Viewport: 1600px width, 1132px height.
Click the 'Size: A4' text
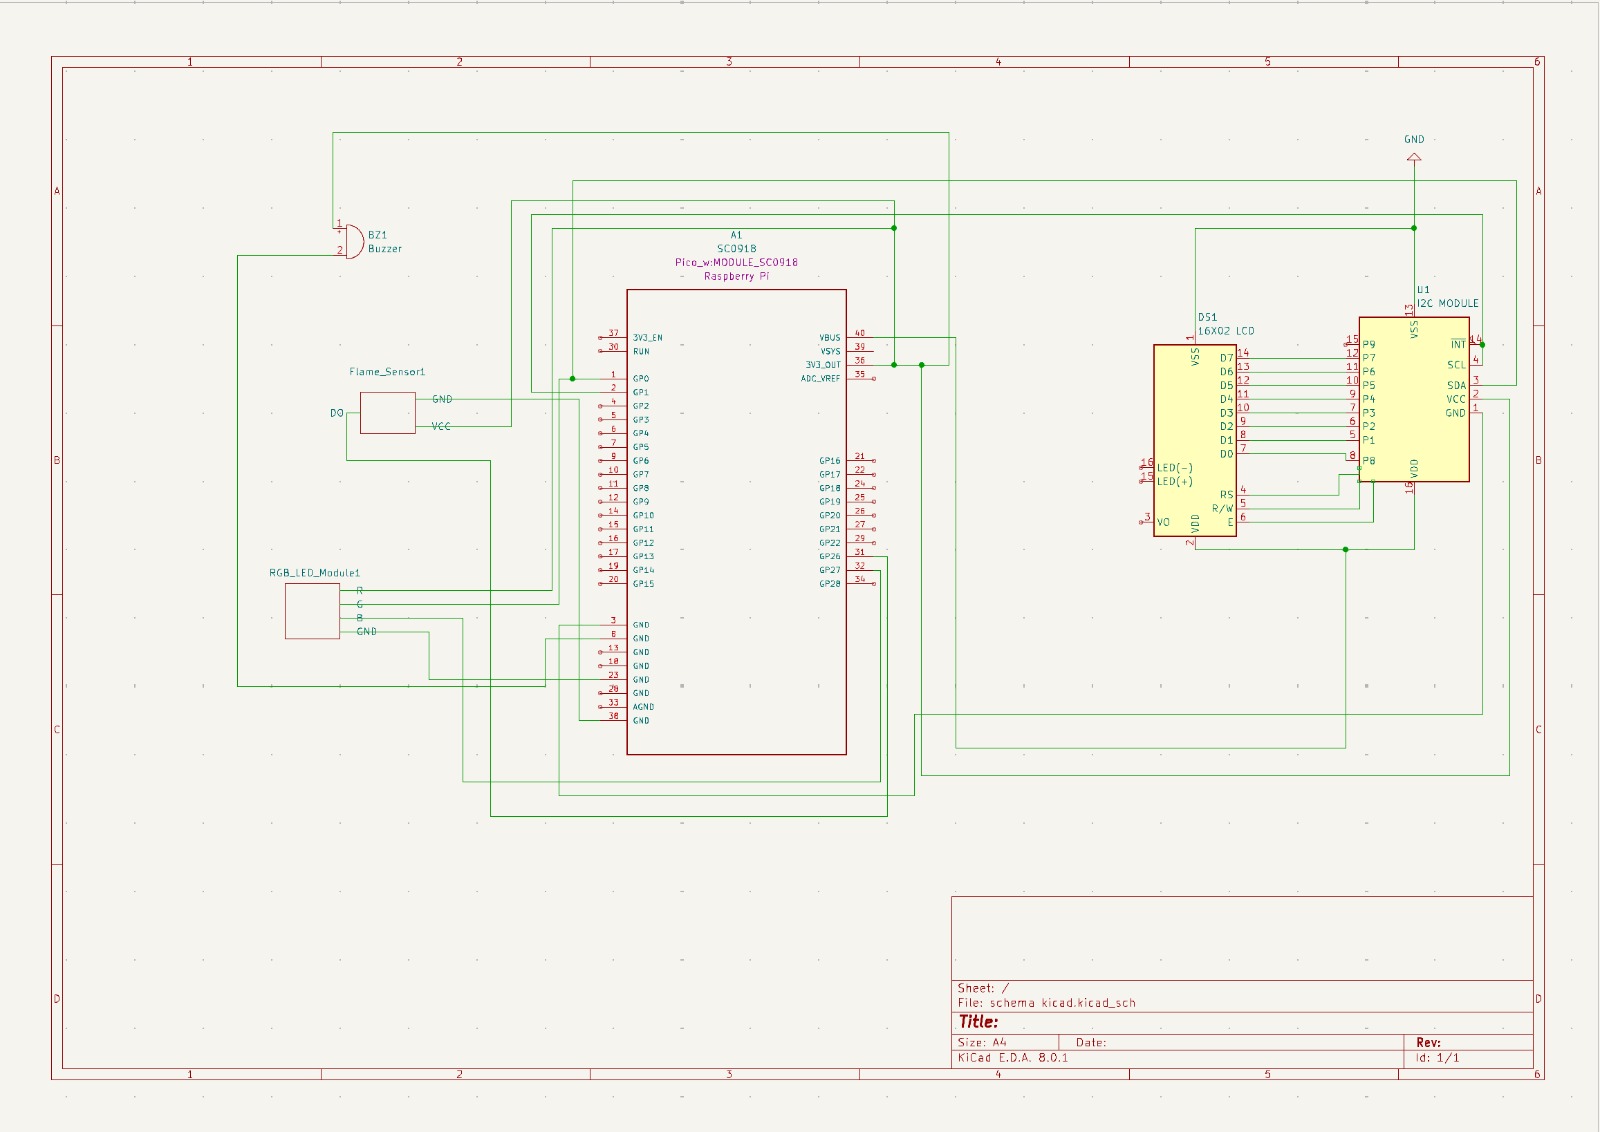coord(982,1042)
